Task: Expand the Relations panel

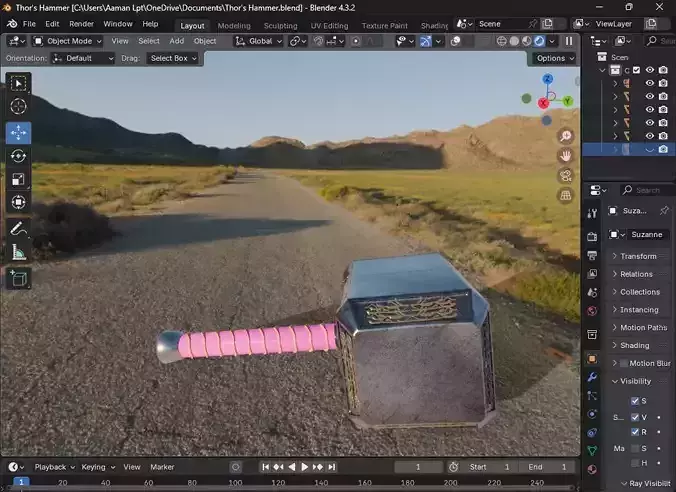Action: [636, 274]
